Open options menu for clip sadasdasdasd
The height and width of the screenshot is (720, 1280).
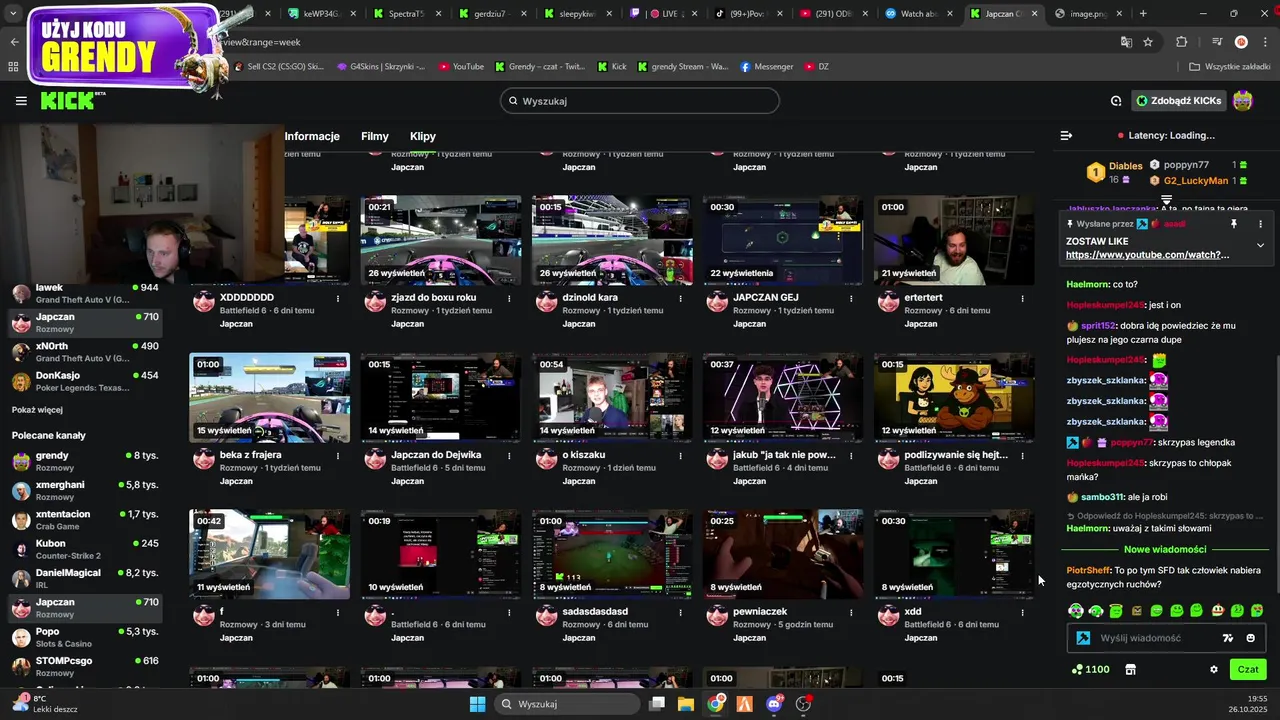pyautogui.click(x=680, y=612)
